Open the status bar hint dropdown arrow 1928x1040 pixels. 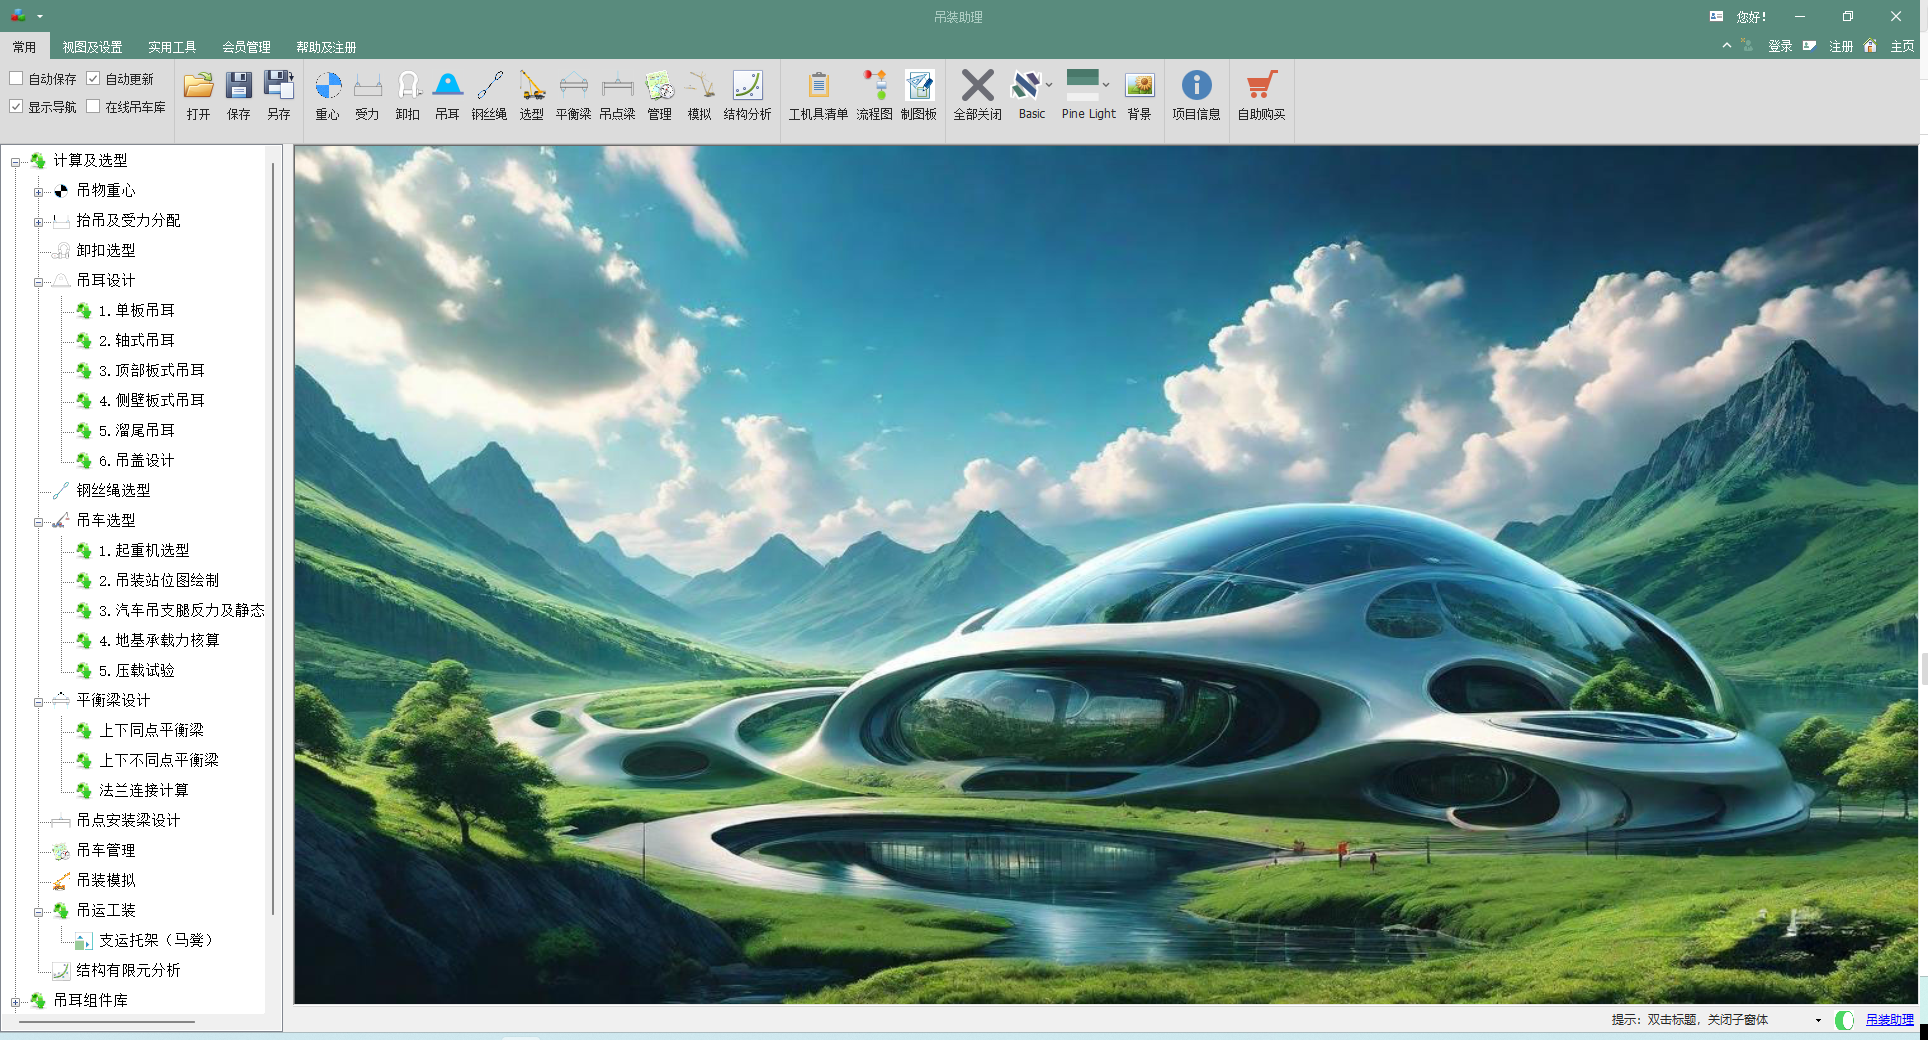(x=1818, y=1020)
